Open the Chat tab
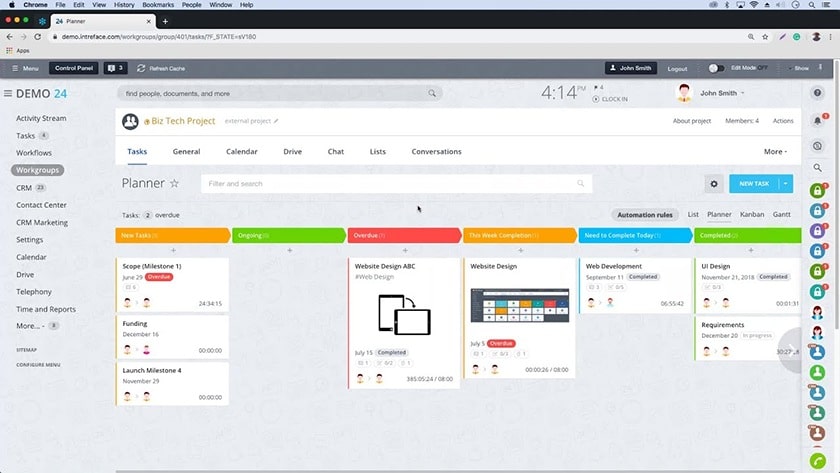The height and width of the screenshot is (473, 840). (336, 152)
